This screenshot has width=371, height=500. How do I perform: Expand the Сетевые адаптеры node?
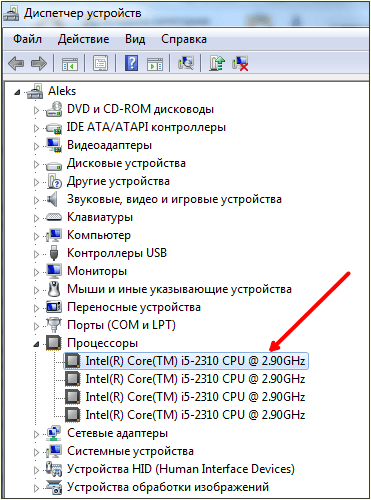[36, 434]
